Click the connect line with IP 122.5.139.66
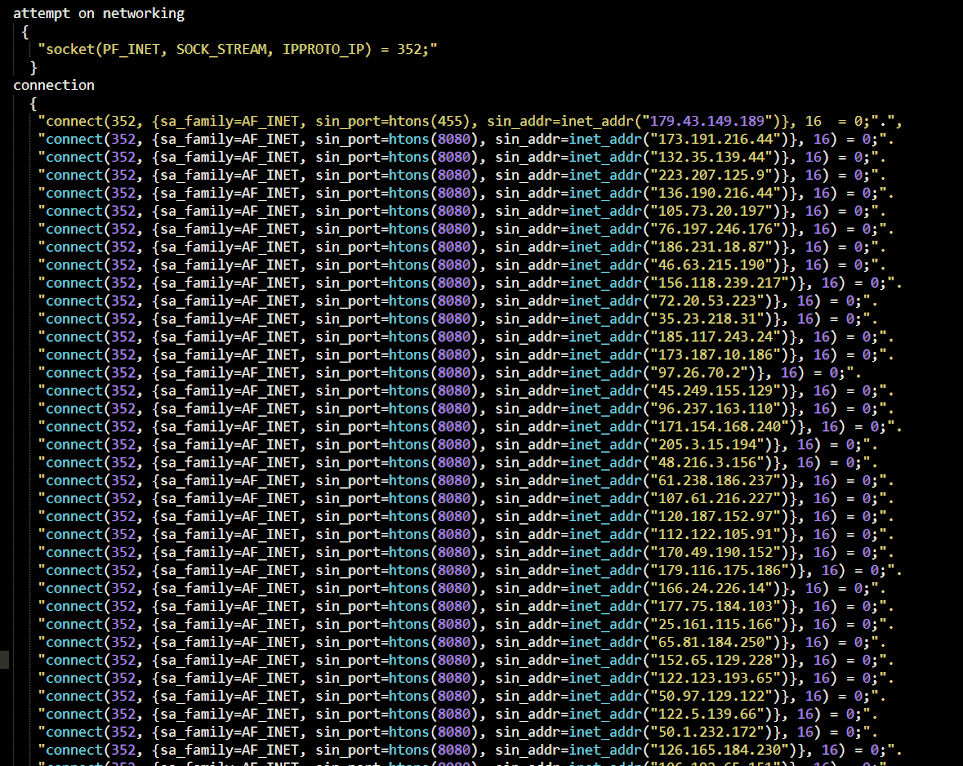The width and height of the screenshot is (963, 766). click(x=458, y=714)
